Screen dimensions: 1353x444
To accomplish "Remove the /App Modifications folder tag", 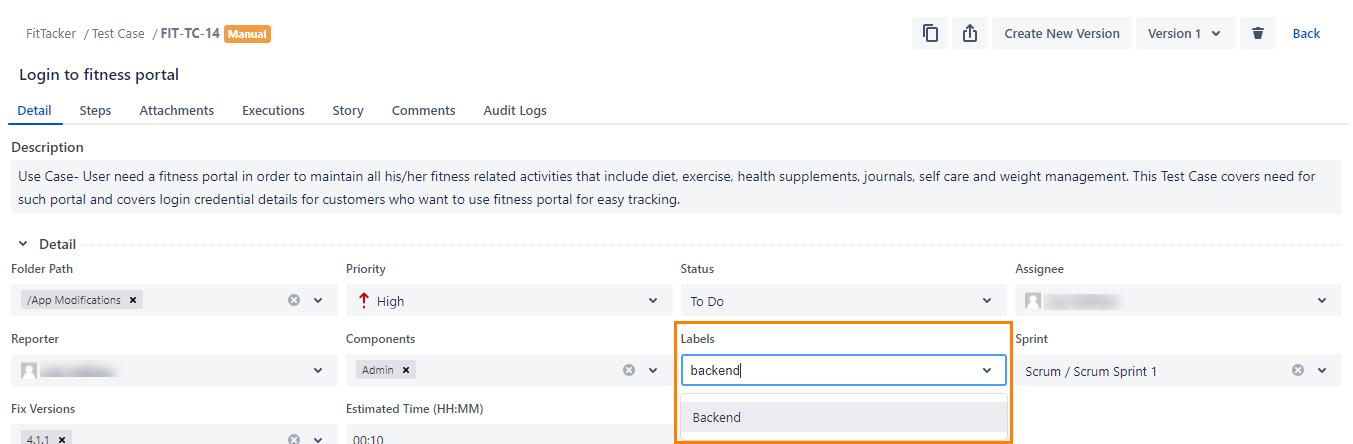I will click(x=134, y=300).
